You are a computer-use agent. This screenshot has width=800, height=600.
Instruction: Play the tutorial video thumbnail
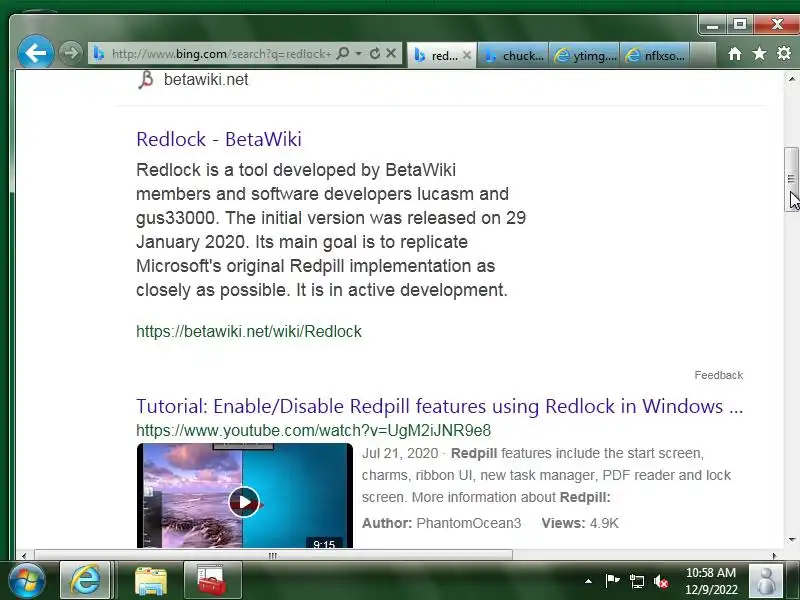(244, 502)
